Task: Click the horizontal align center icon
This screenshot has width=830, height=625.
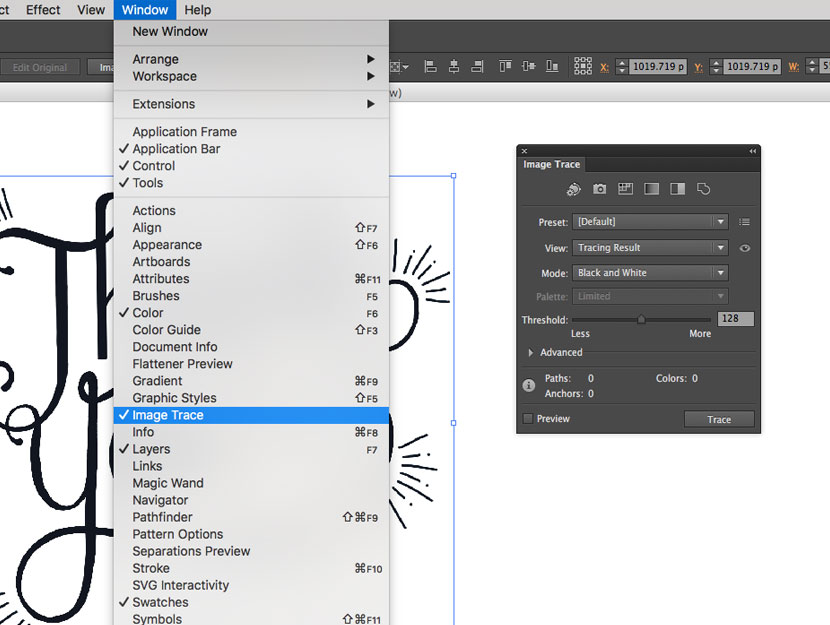Action: (x=454, y=66)
